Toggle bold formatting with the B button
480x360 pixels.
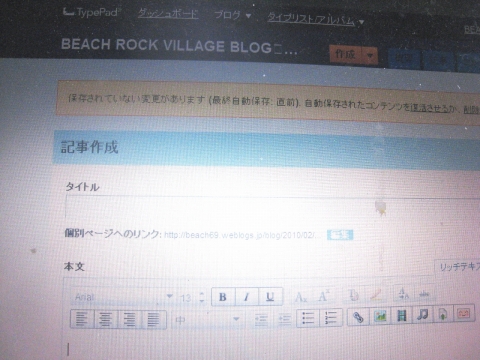click(223, 296)
